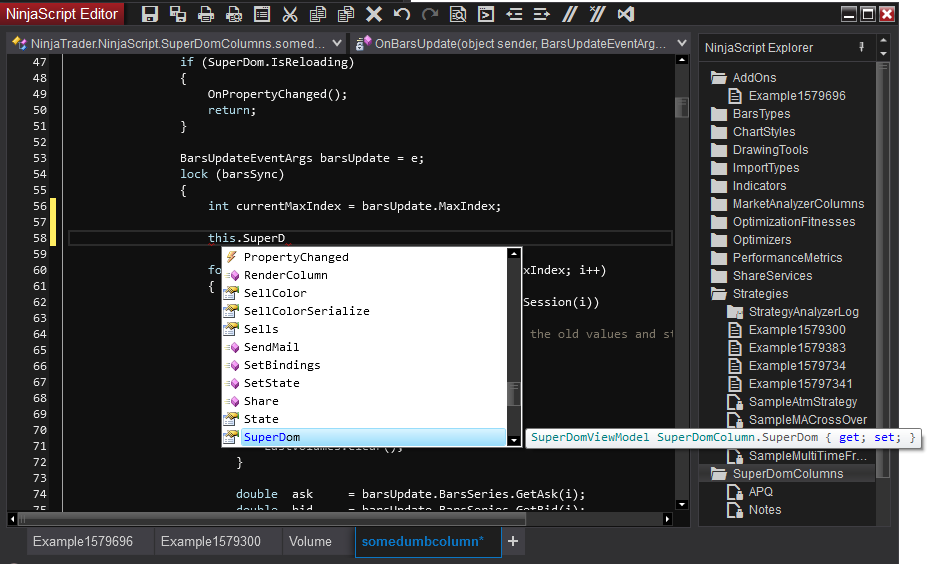Open SampleAtmStrategy in the explorer tree
The image size is (927, 564).
[802, 402]
